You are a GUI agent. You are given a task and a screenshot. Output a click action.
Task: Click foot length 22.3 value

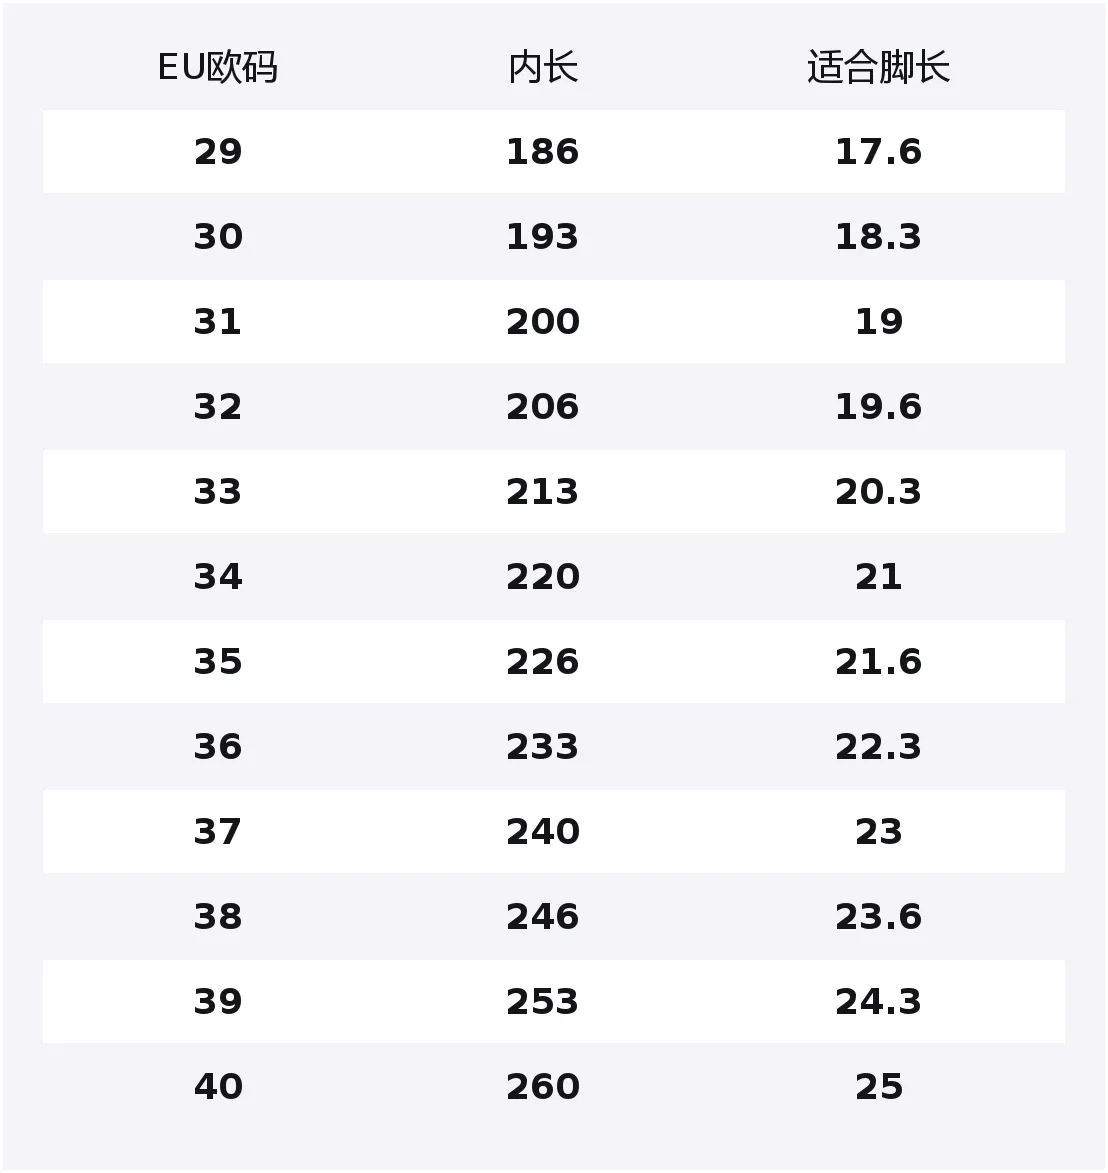coord(878,747)
